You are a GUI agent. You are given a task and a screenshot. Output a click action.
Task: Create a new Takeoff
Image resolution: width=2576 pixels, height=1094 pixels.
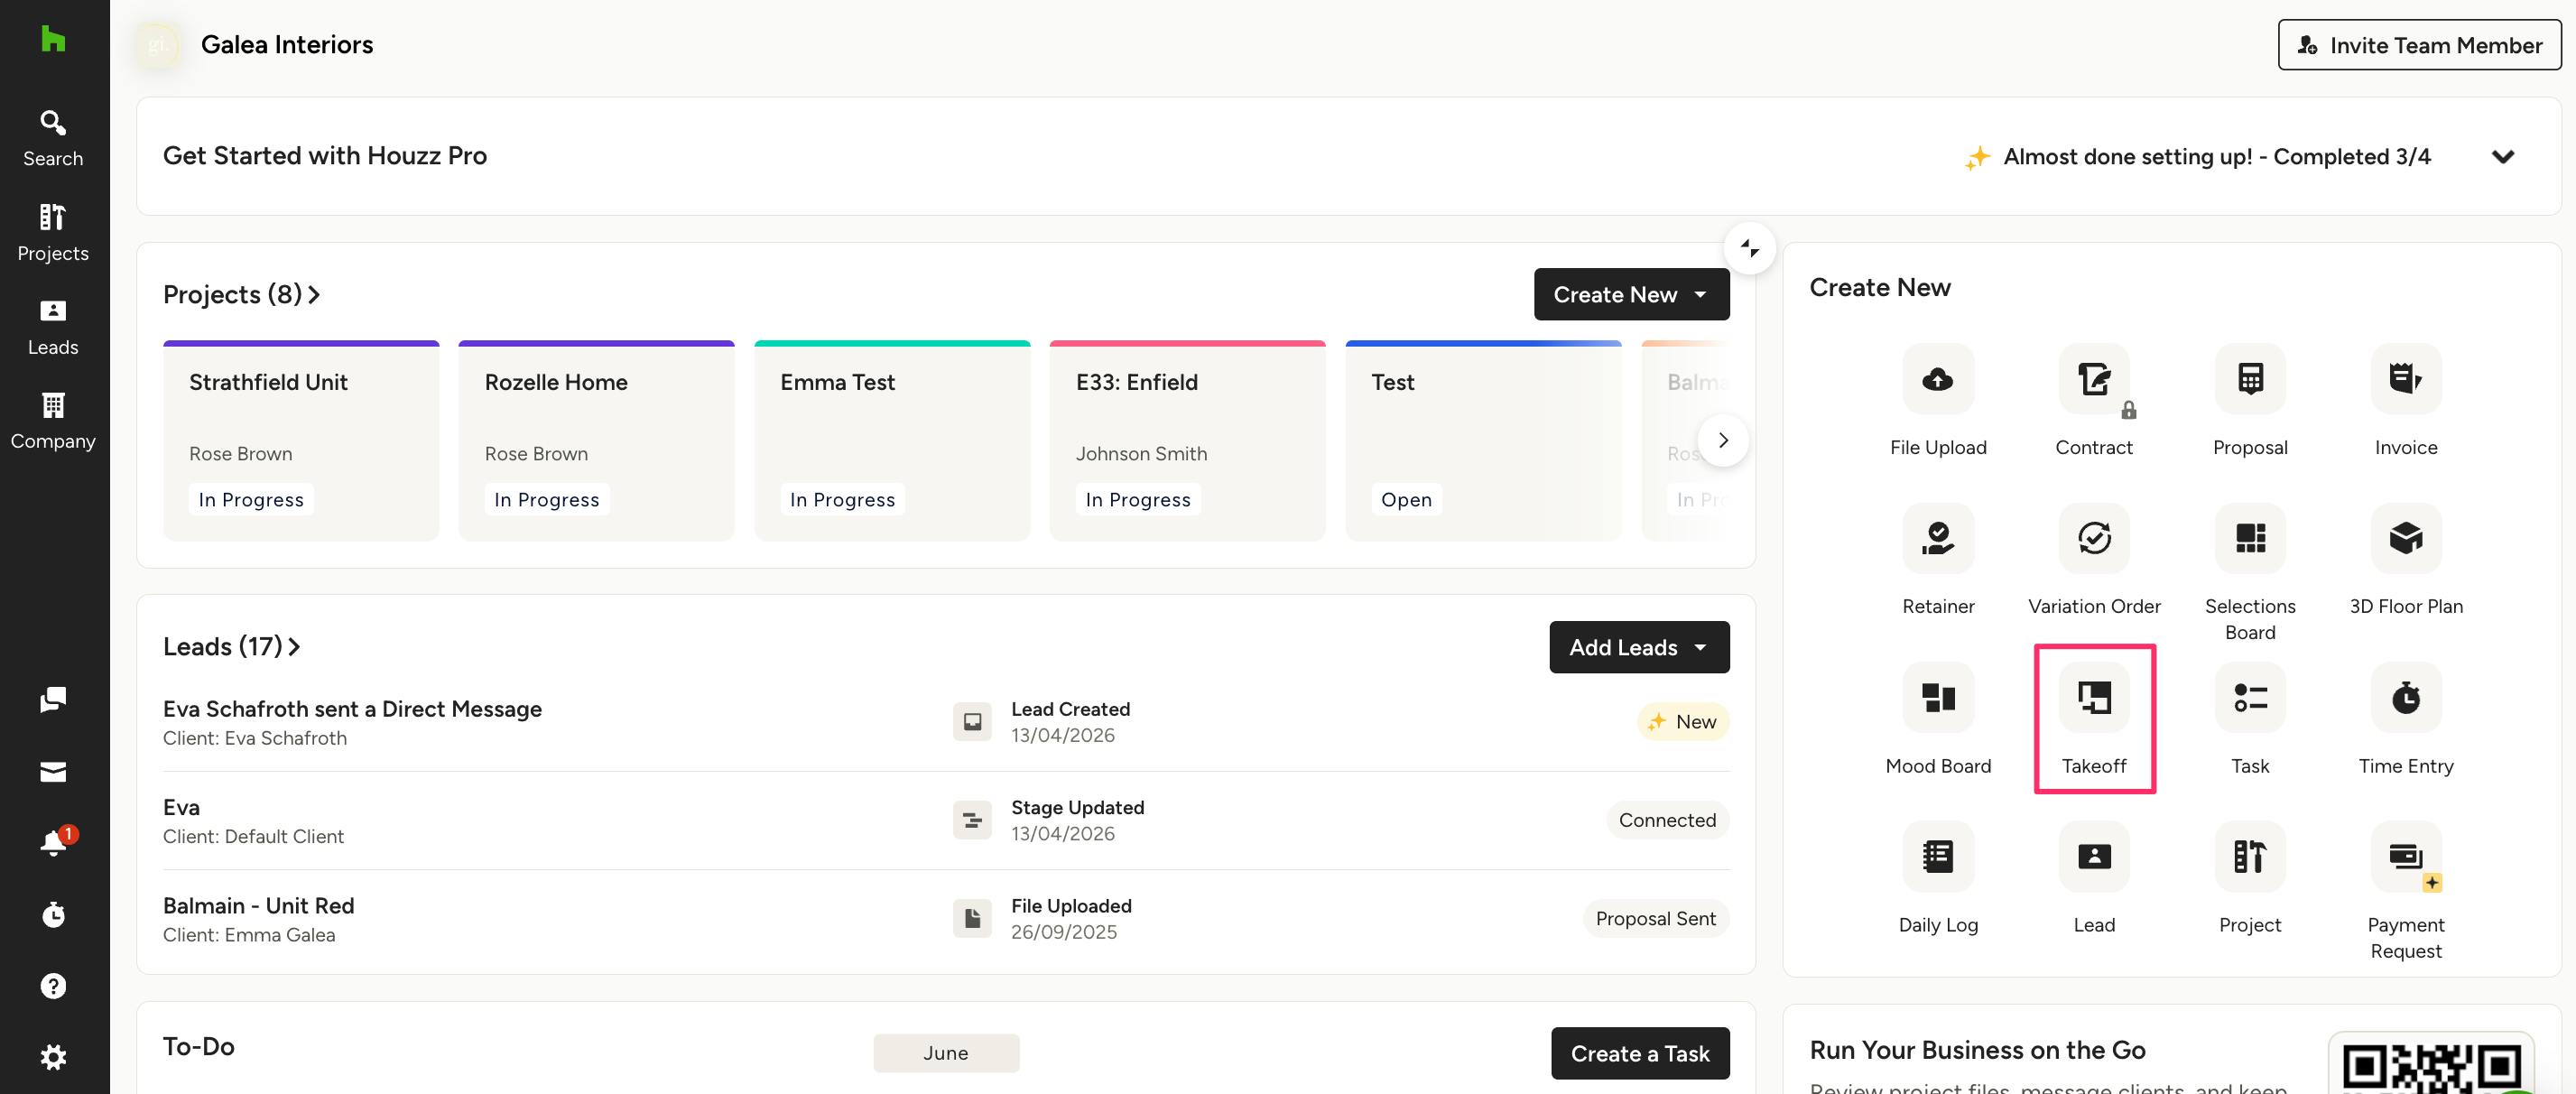click(x=2094, y=719)
